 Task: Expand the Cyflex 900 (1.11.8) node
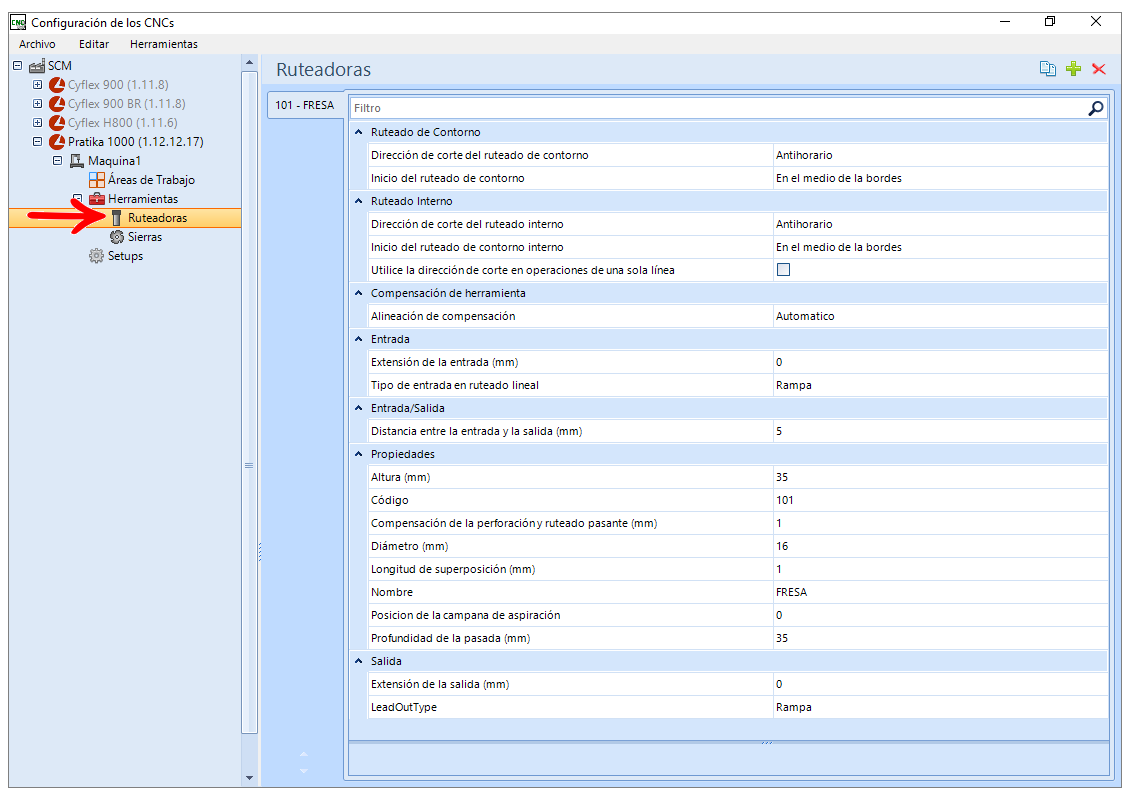(37, 85)
